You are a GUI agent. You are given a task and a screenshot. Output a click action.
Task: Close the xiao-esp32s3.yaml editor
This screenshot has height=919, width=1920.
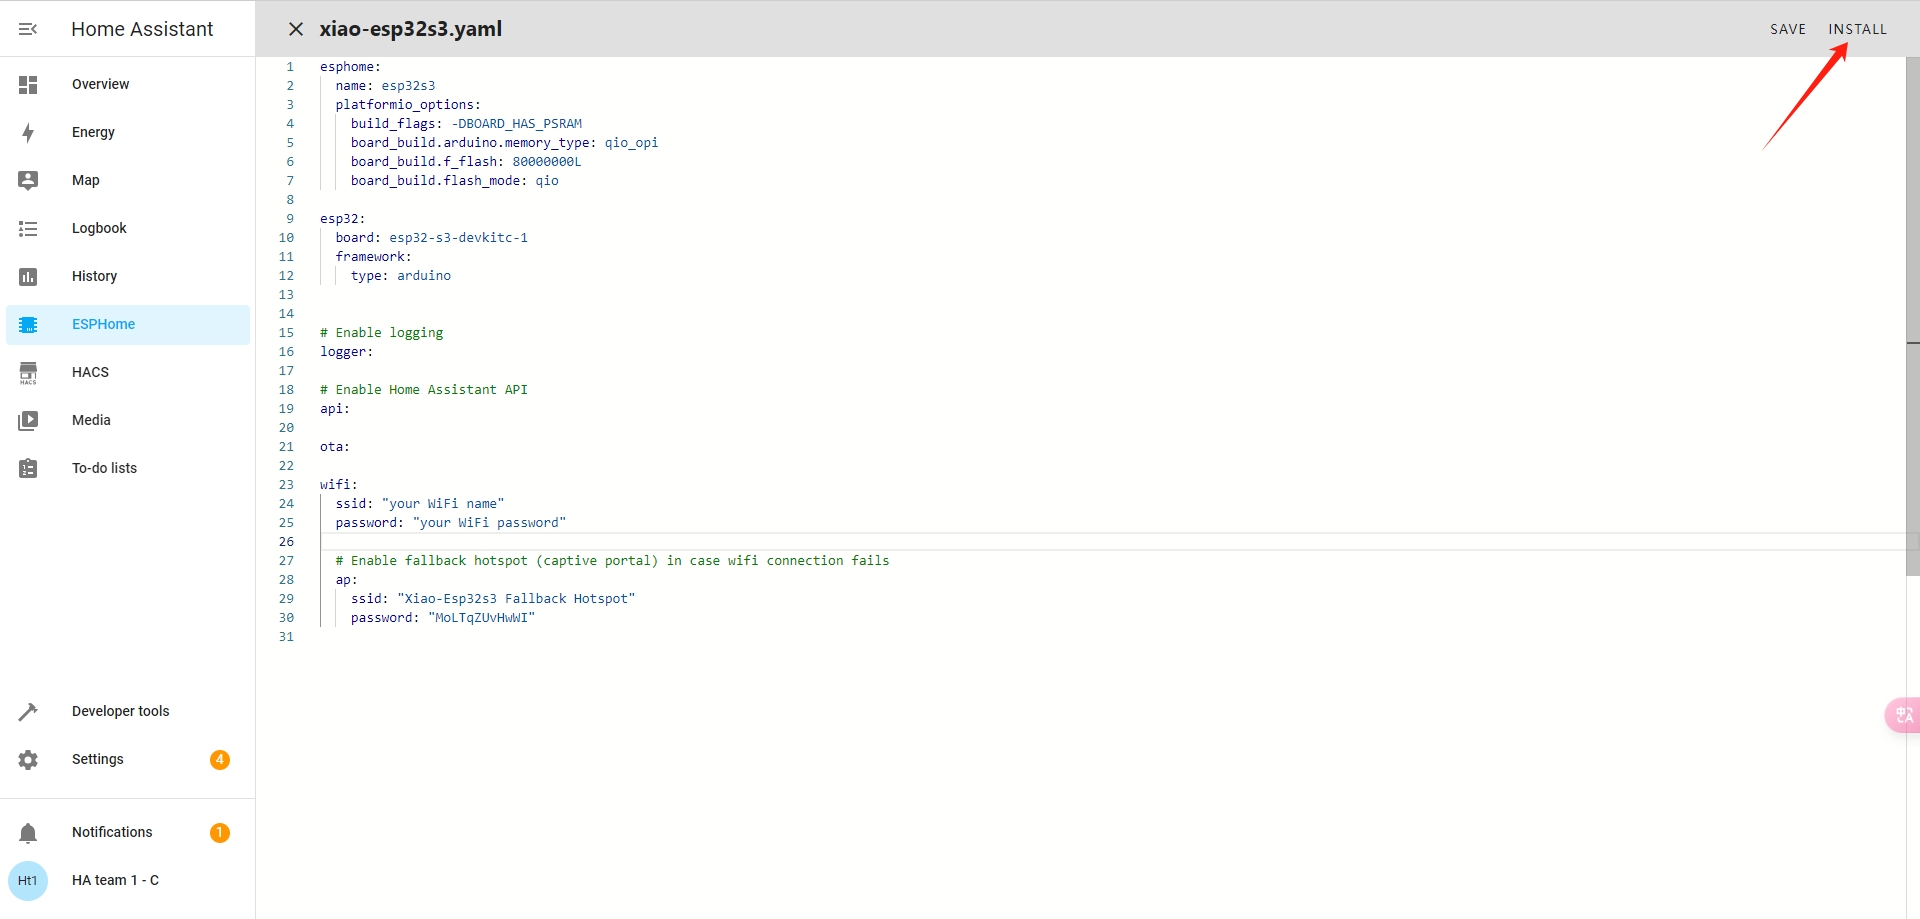(x=296, y=29)
